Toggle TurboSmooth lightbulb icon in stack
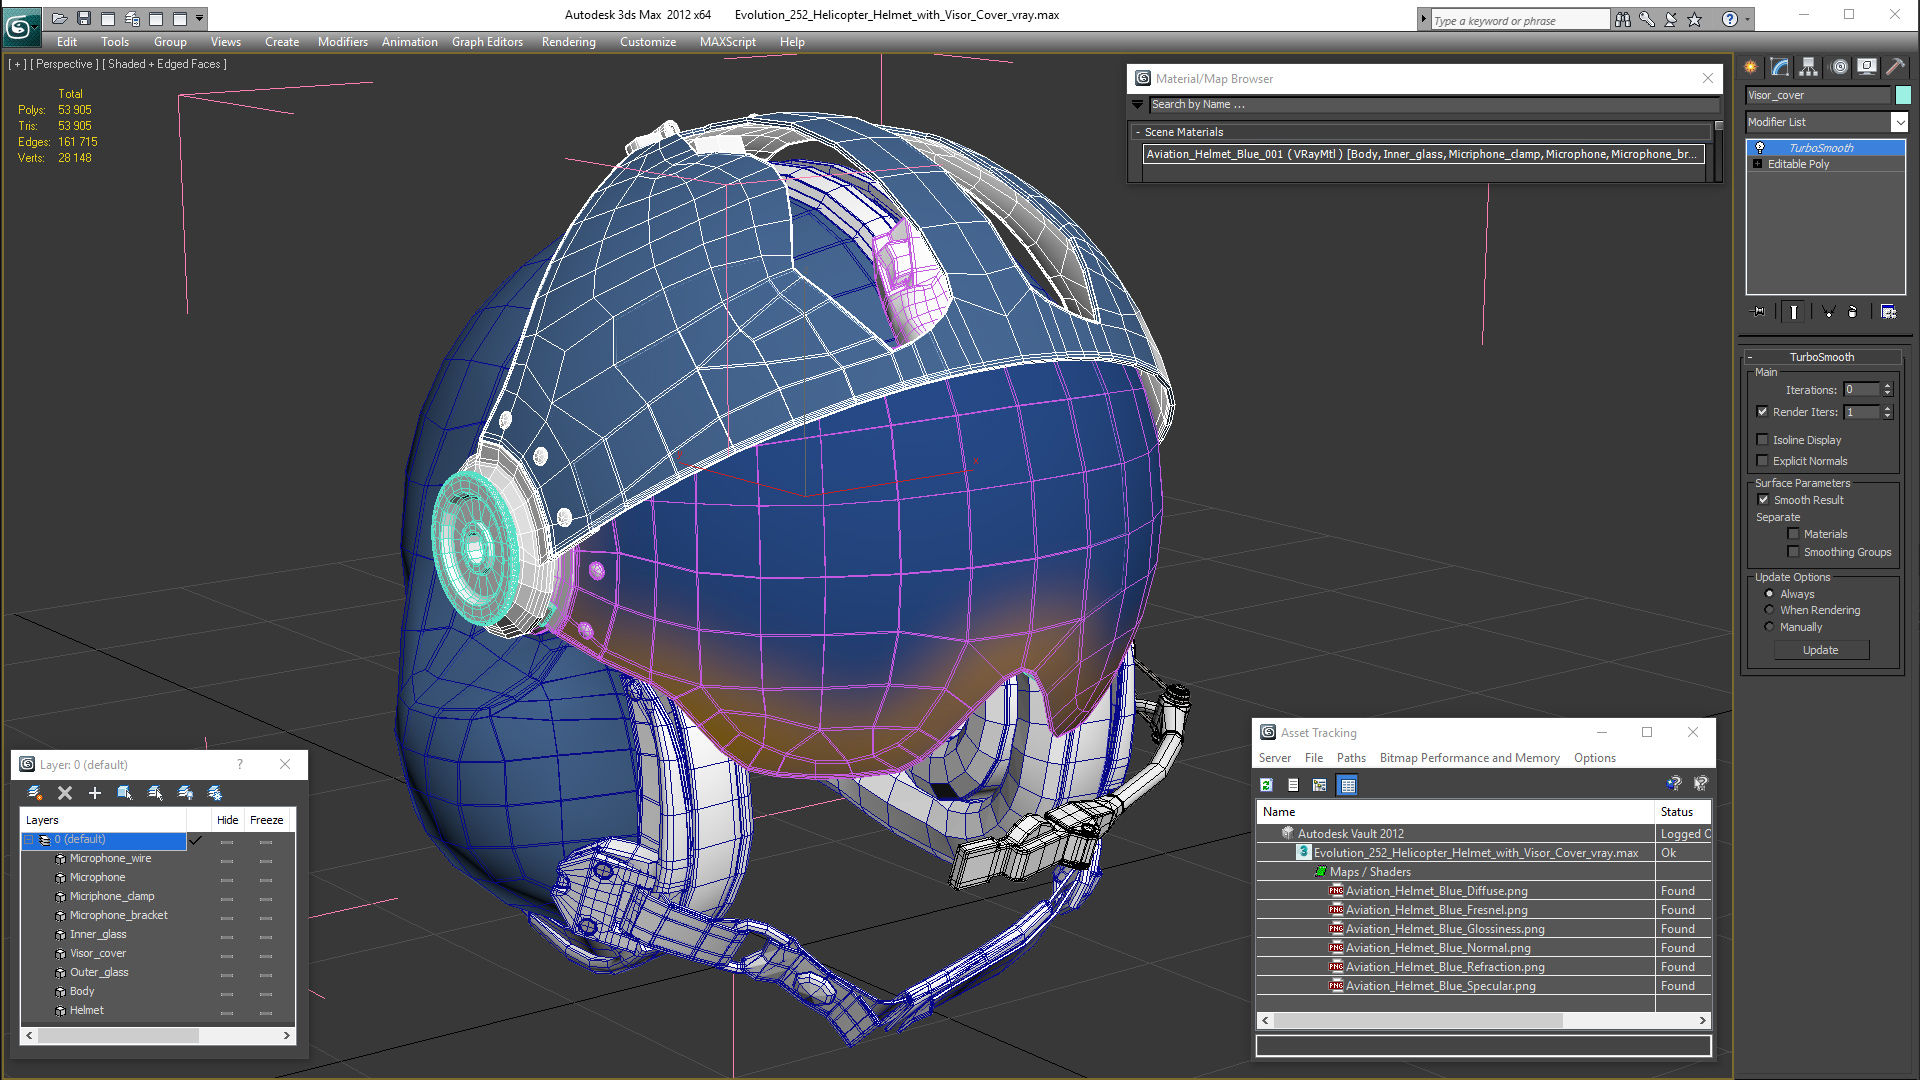1920x1080 pixels. tap(1760, 148)
